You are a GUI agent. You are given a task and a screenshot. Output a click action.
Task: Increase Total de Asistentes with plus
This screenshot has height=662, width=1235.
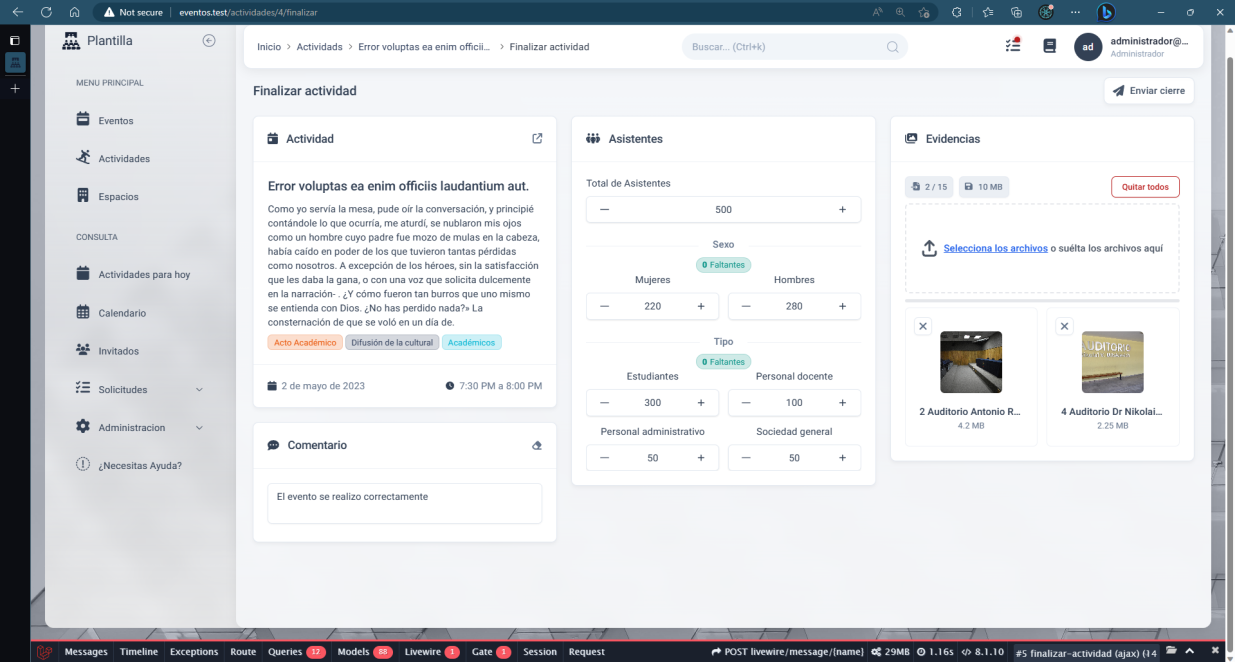842,210
